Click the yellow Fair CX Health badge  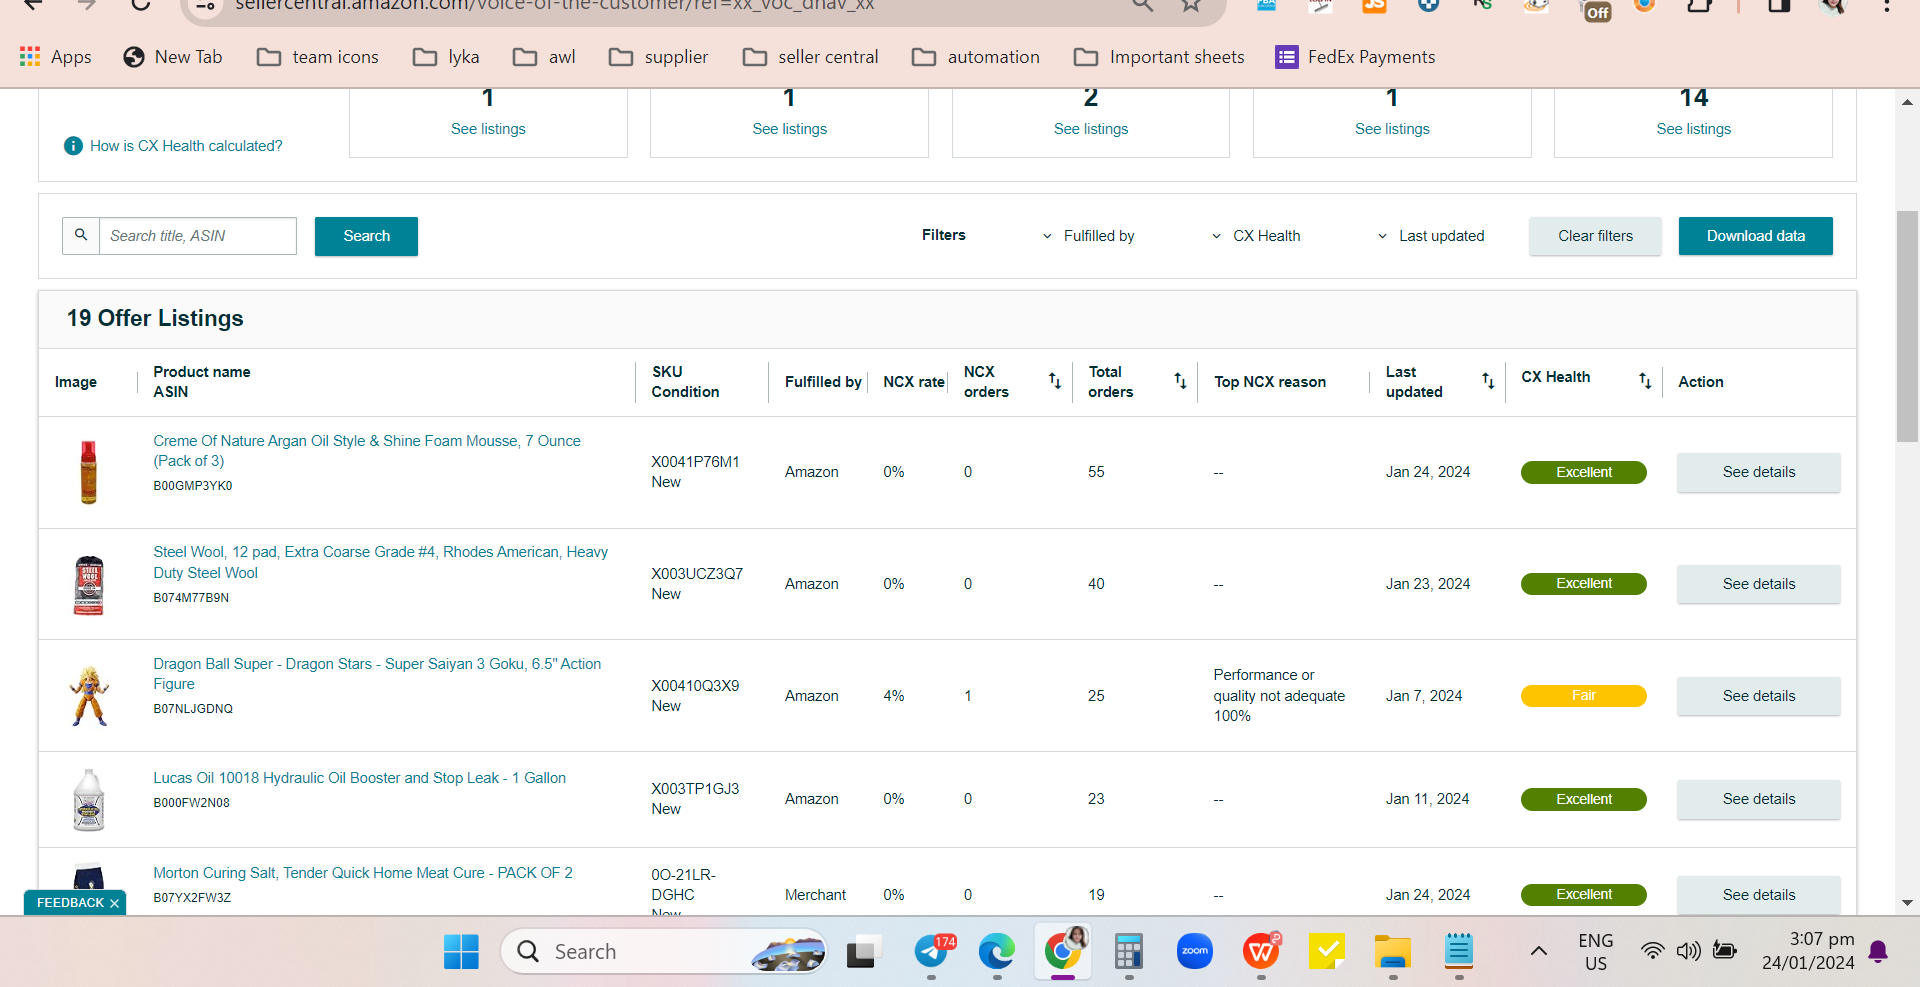point(1584,696)
